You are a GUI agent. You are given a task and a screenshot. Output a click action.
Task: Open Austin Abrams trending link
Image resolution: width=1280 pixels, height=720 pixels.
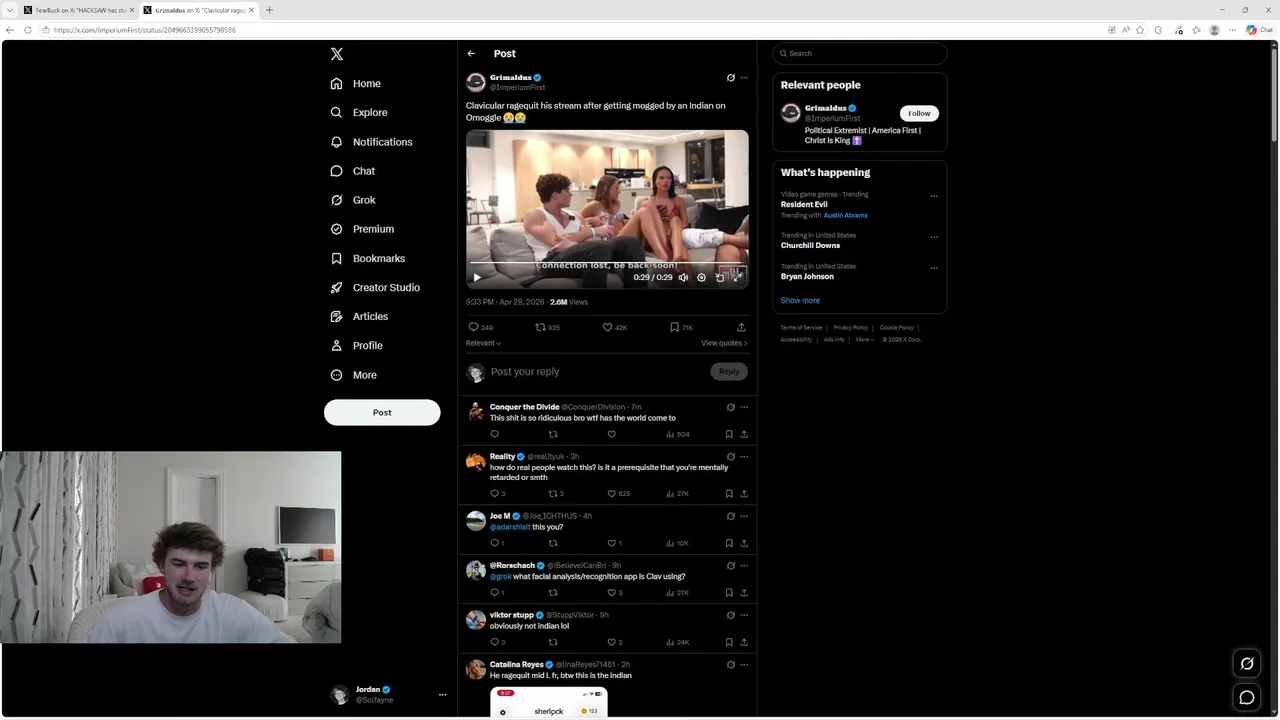pos(845,215)
